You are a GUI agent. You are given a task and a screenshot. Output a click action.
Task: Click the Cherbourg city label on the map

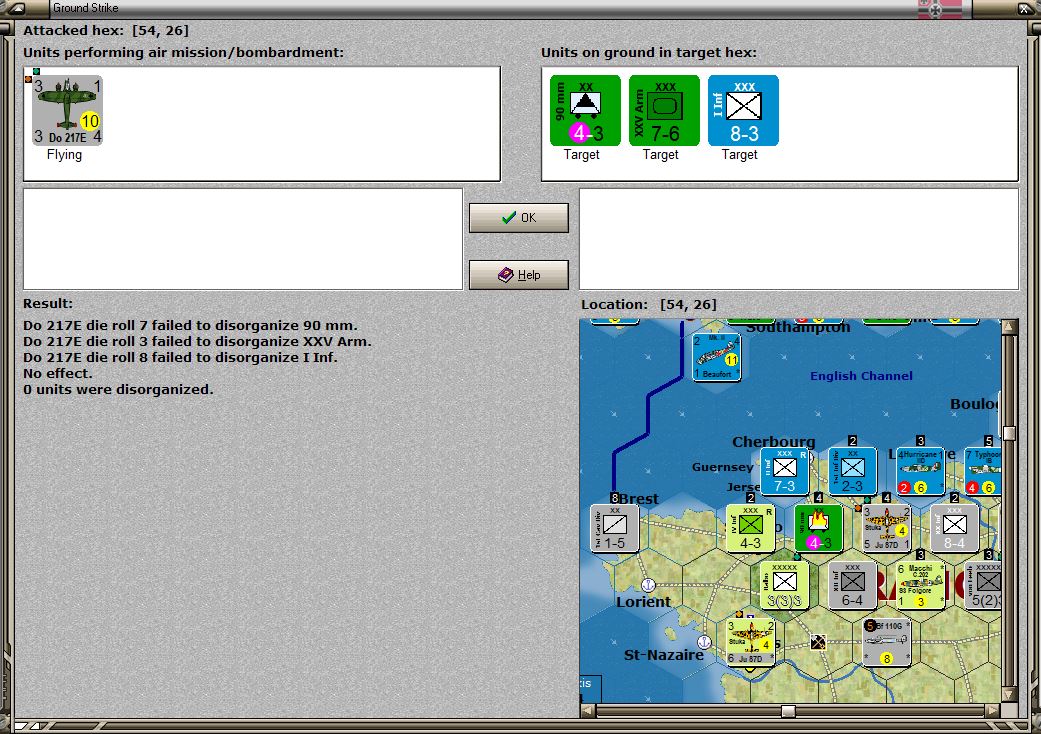pos(773,441)
